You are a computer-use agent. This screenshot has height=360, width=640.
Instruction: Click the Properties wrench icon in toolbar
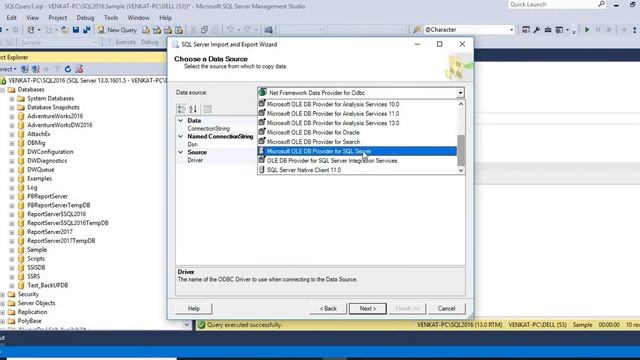point(536,30)
